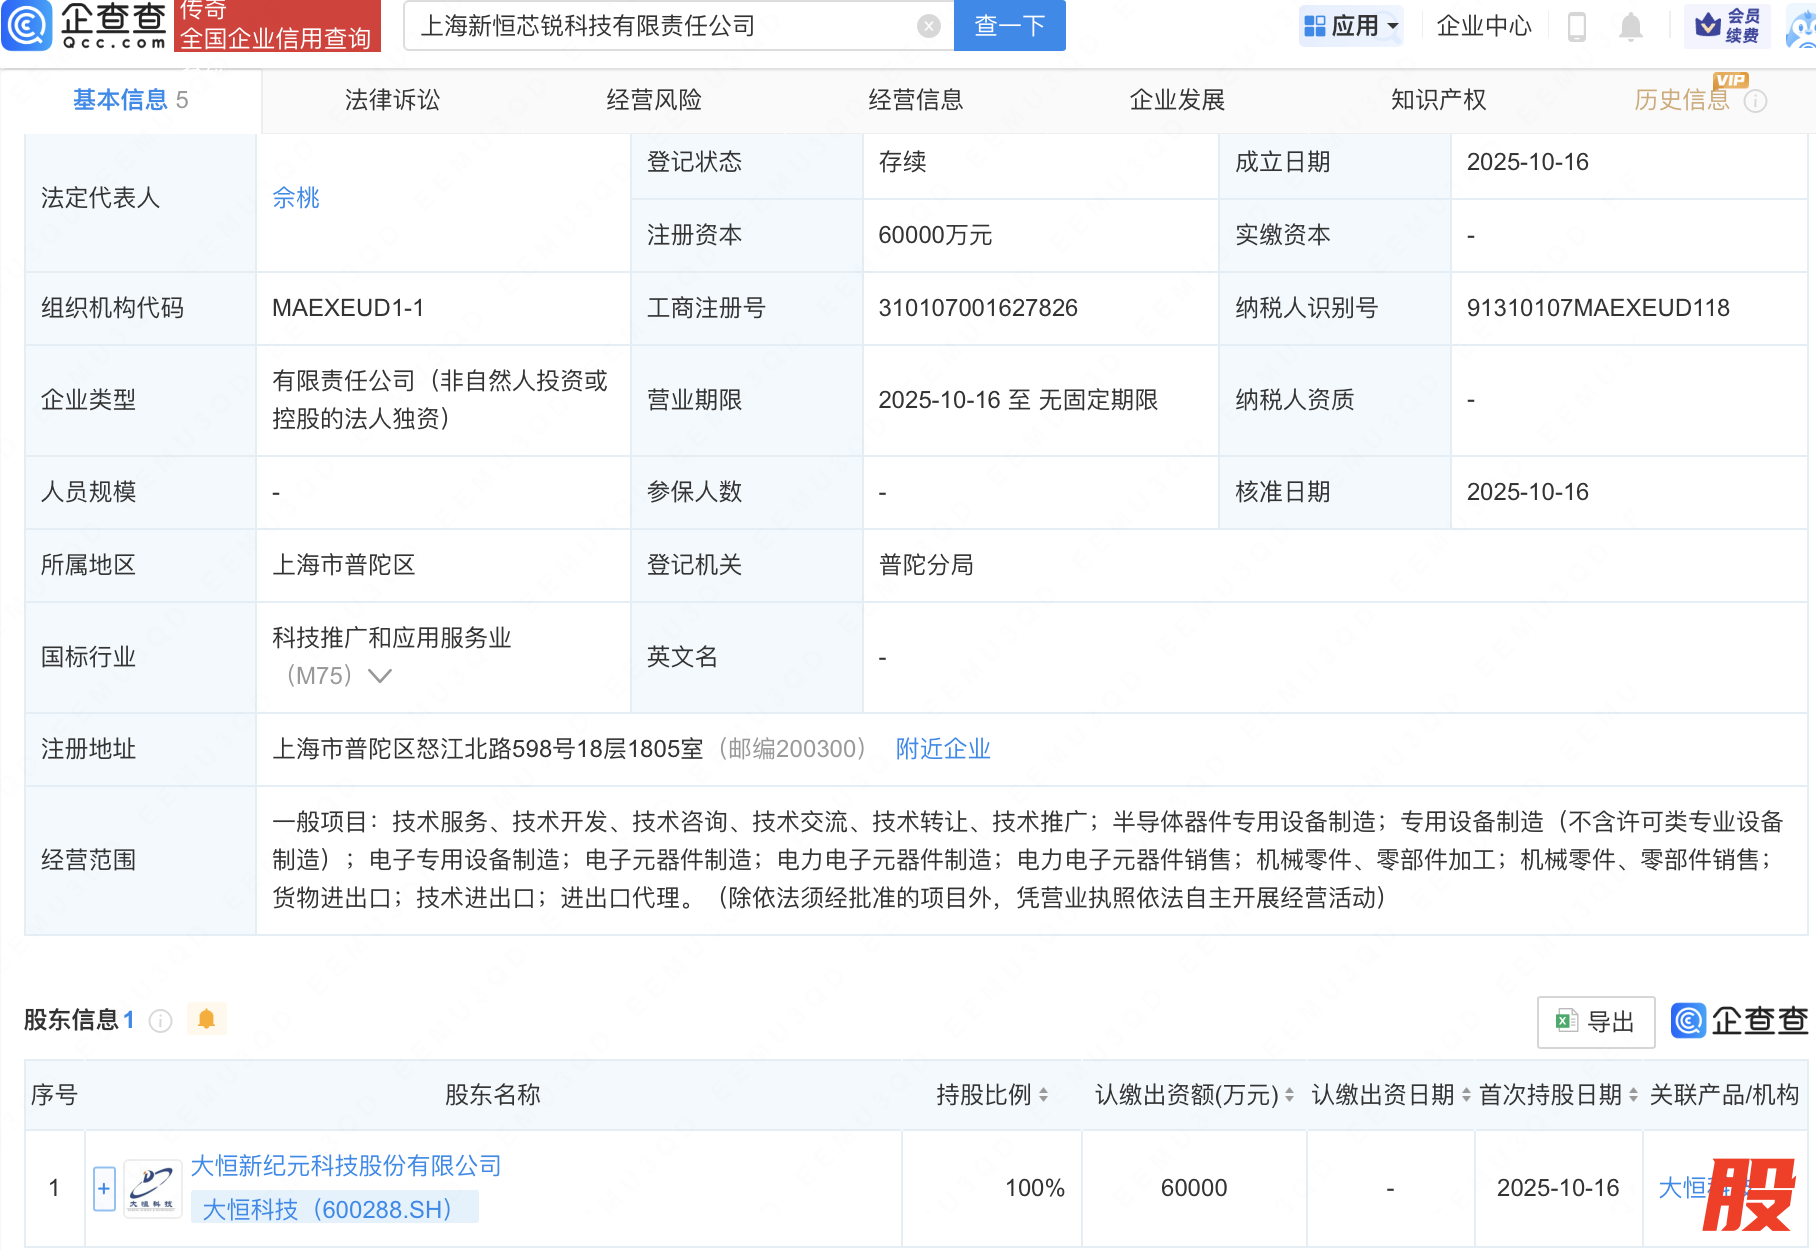Open the mobile phone app icon
1816x1250 pixels.
(1577, 26)
